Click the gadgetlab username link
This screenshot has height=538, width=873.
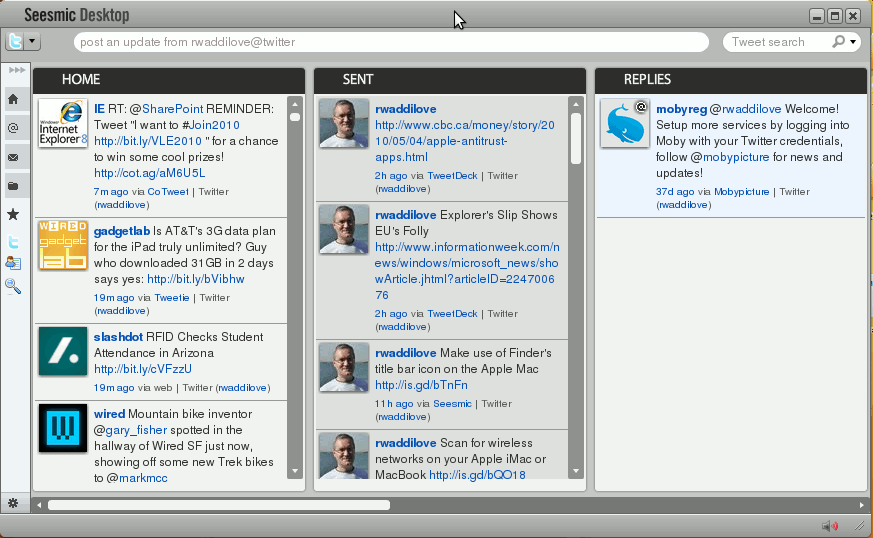(122, 231)
